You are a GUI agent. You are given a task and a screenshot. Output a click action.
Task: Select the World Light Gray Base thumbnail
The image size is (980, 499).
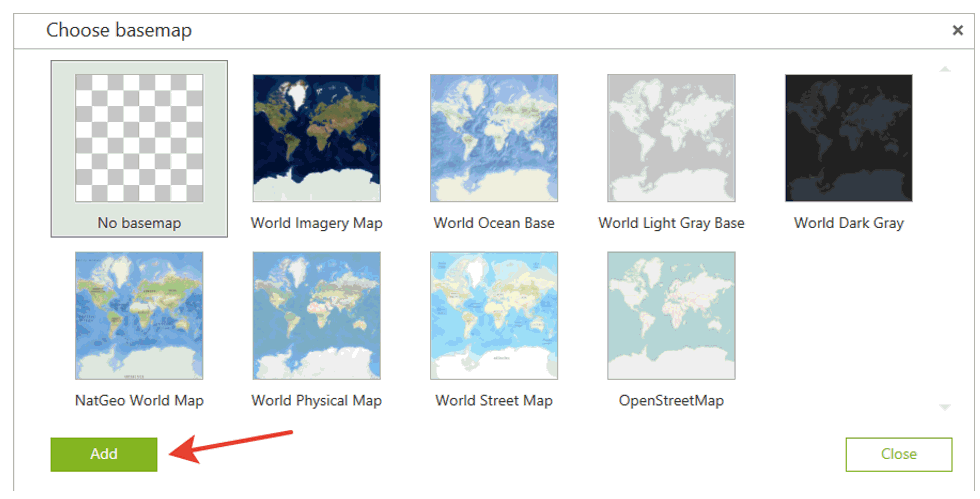[x=671, y=138]
